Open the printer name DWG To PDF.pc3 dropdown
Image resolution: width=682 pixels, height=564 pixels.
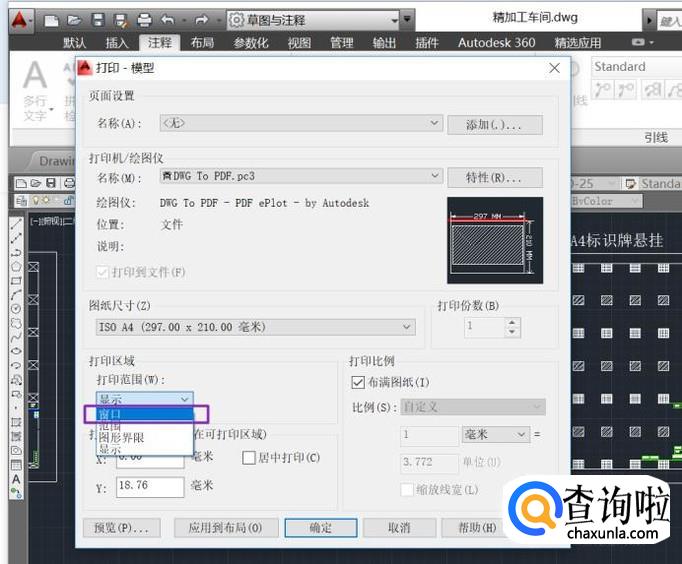[x=301, y=176]
